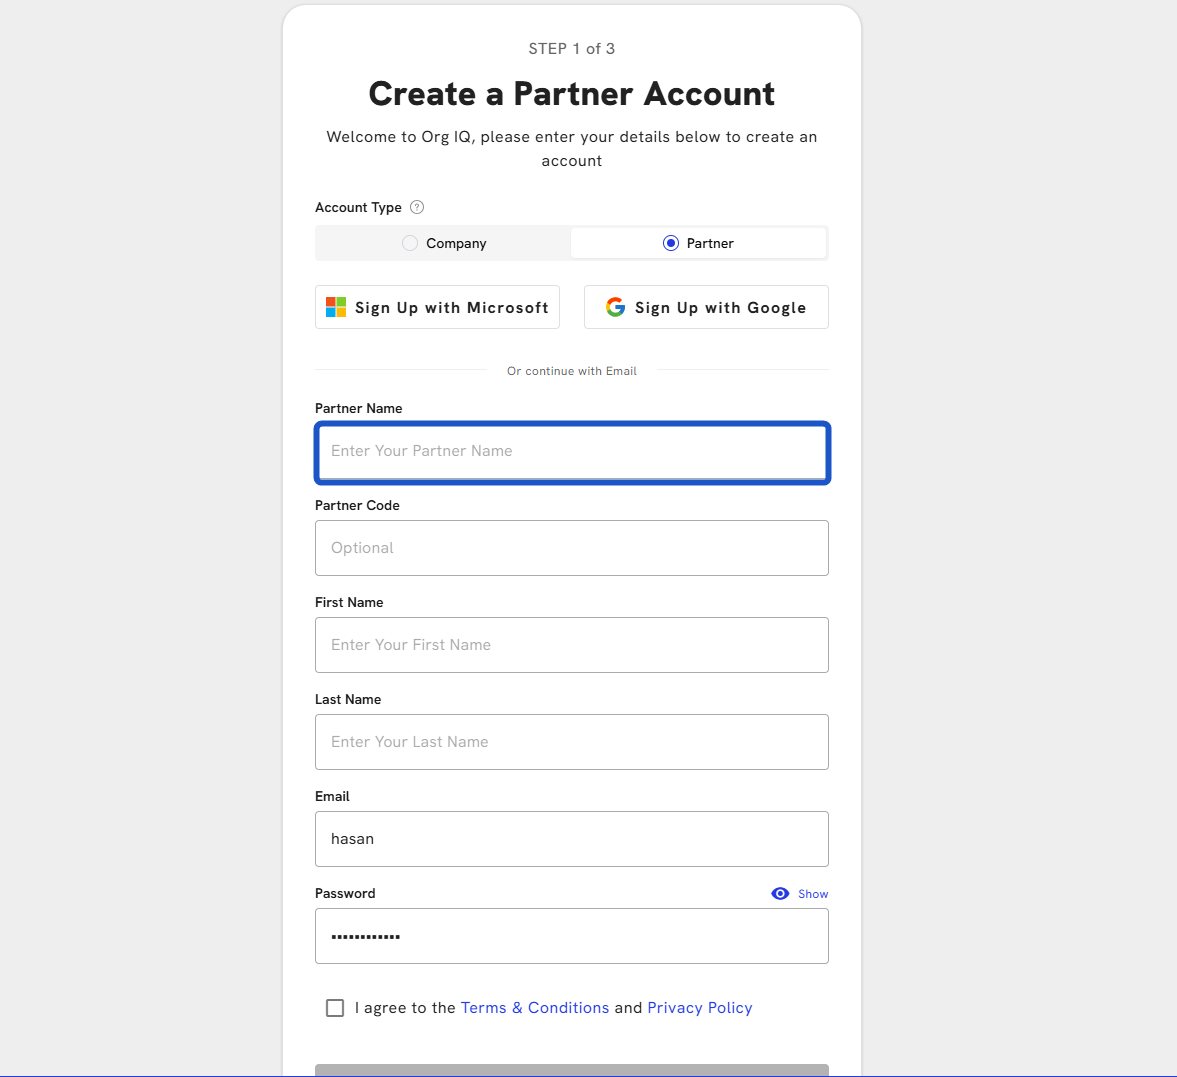Click the Show password text link
1177x1077 pixels.
[813, 894]
